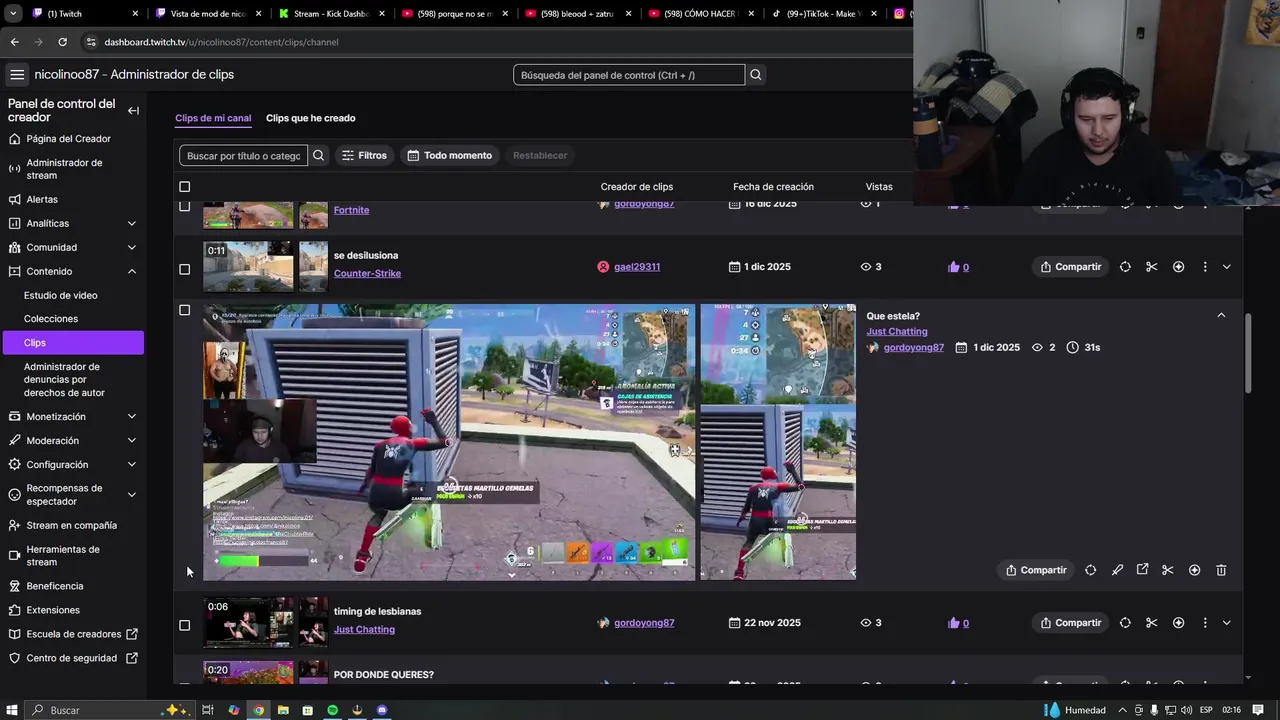The height and width of the screenshot is (720, 1280).
Task: Open the hamburger menu beside nicolinoo87
Action: (x=17, y=75)
